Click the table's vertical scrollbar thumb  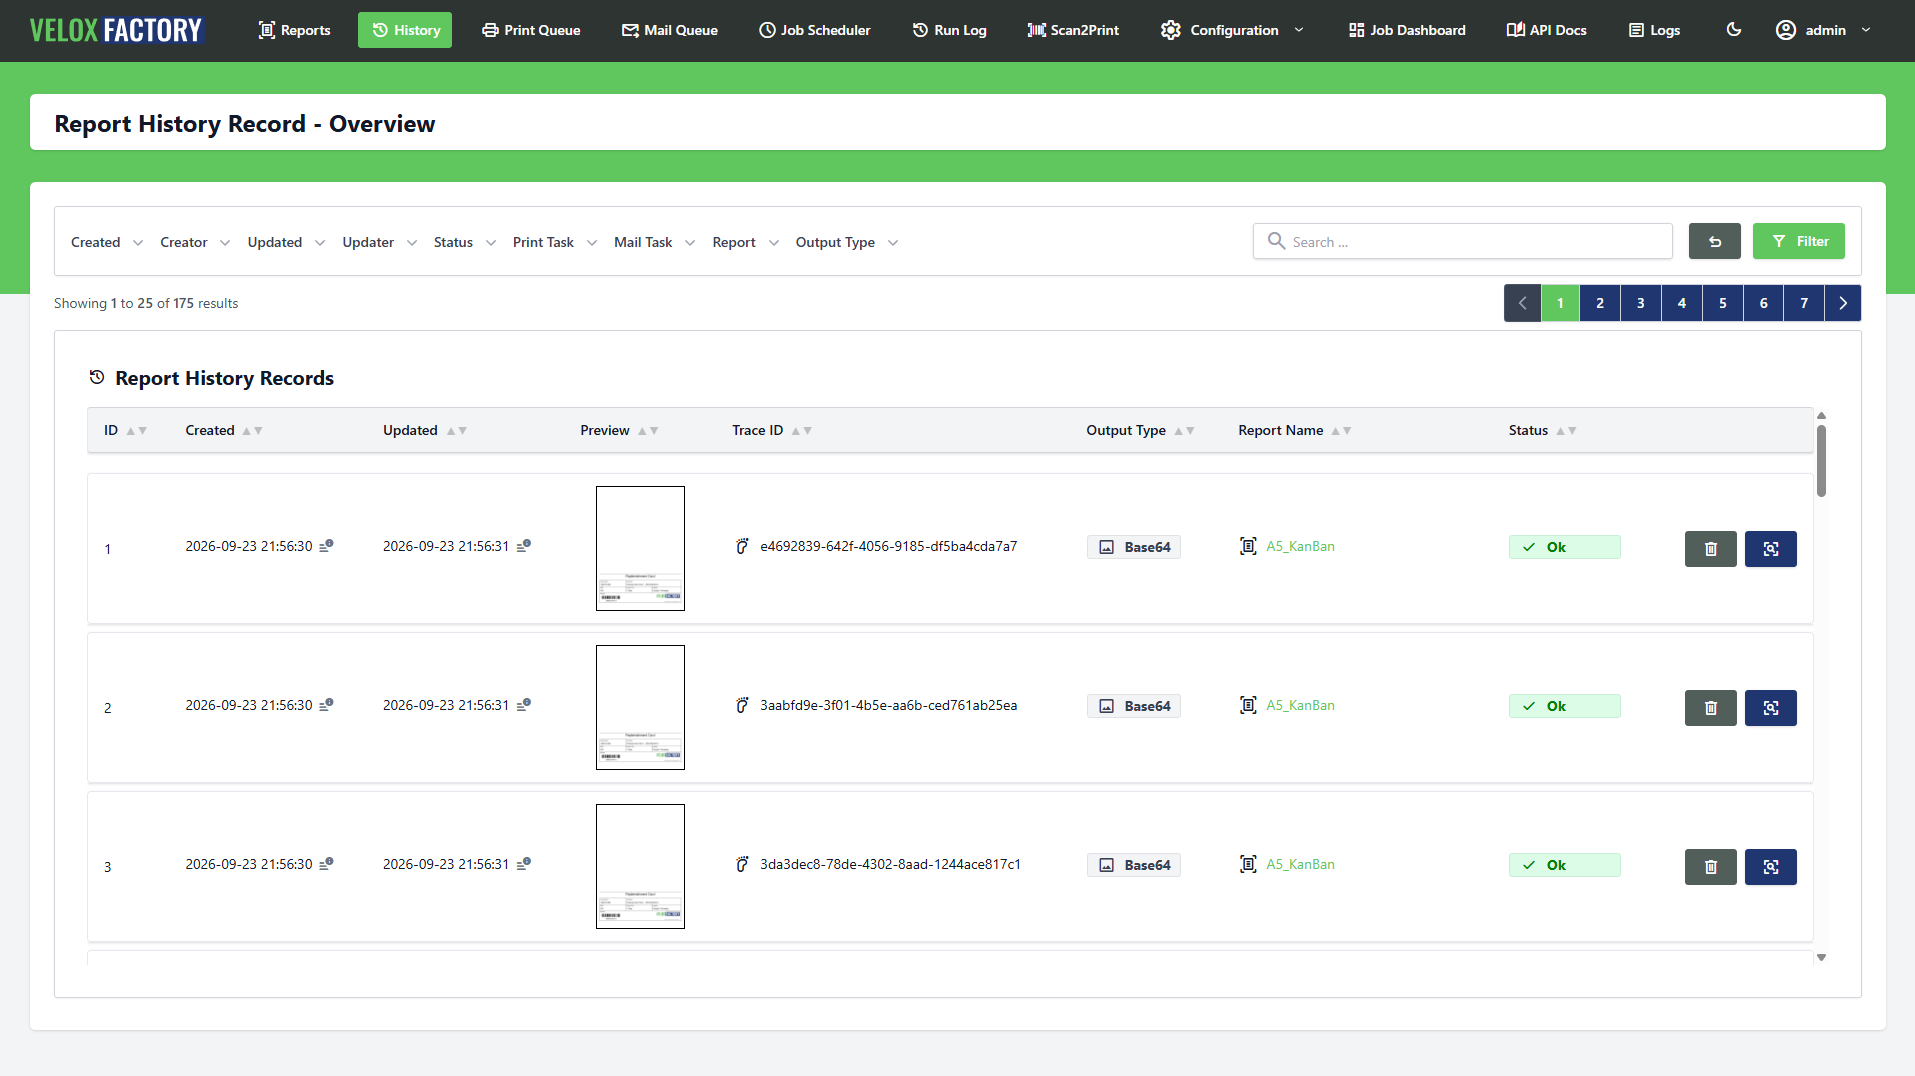1821,461
